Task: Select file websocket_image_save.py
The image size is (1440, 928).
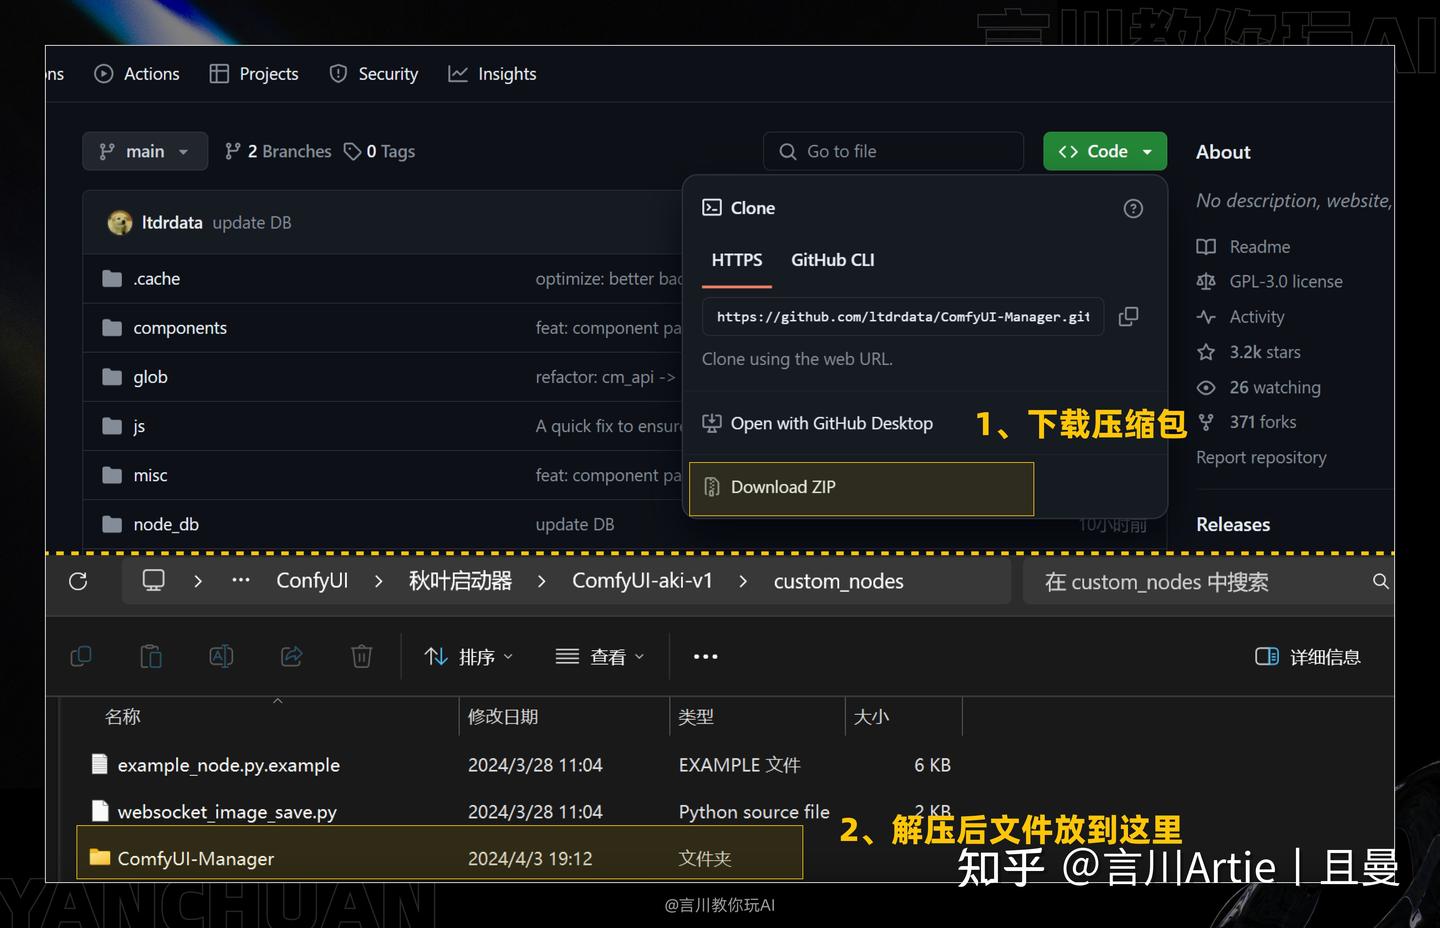Action: coord(227,812)
